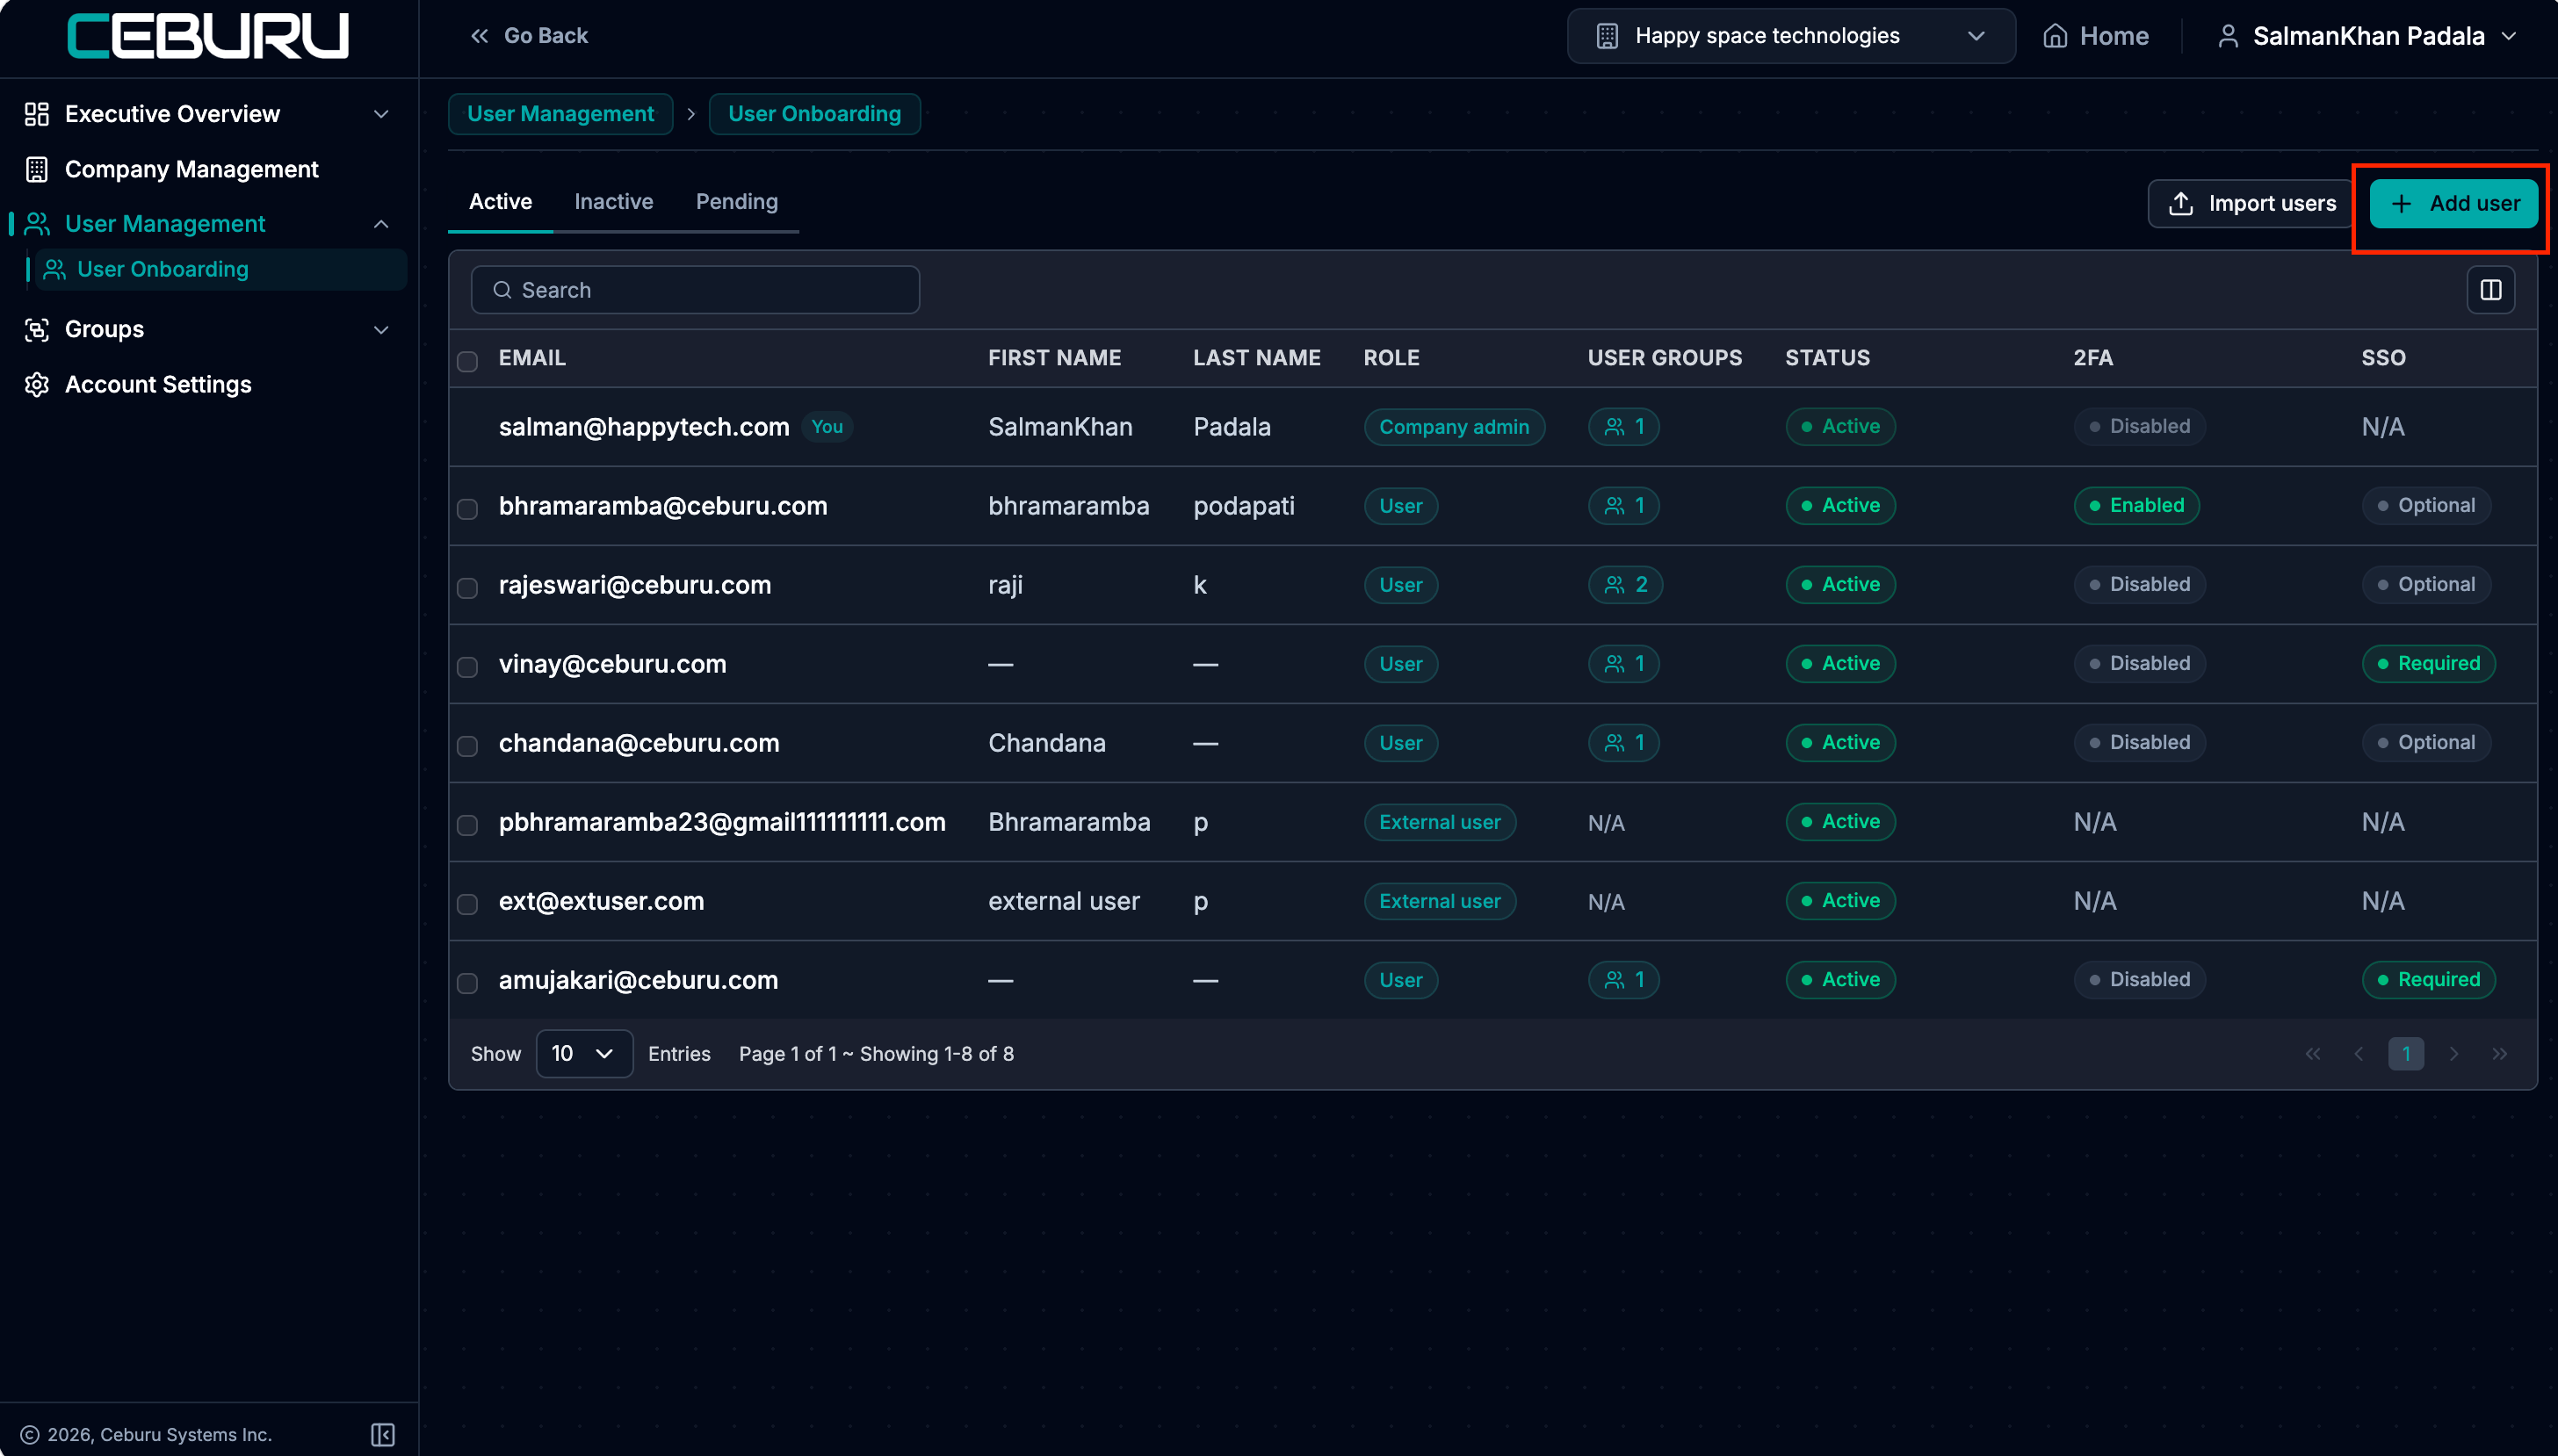Click the Home link in header
This screenshot has height=1456, width=2558.
pyautogui.click(x=2095, y=36)
